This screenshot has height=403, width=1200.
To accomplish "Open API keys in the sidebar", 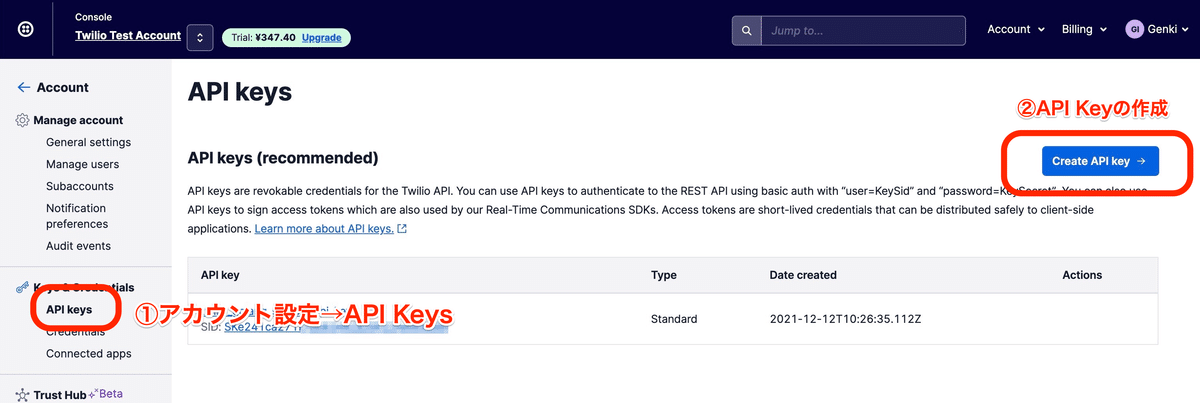I will point(69,310).
